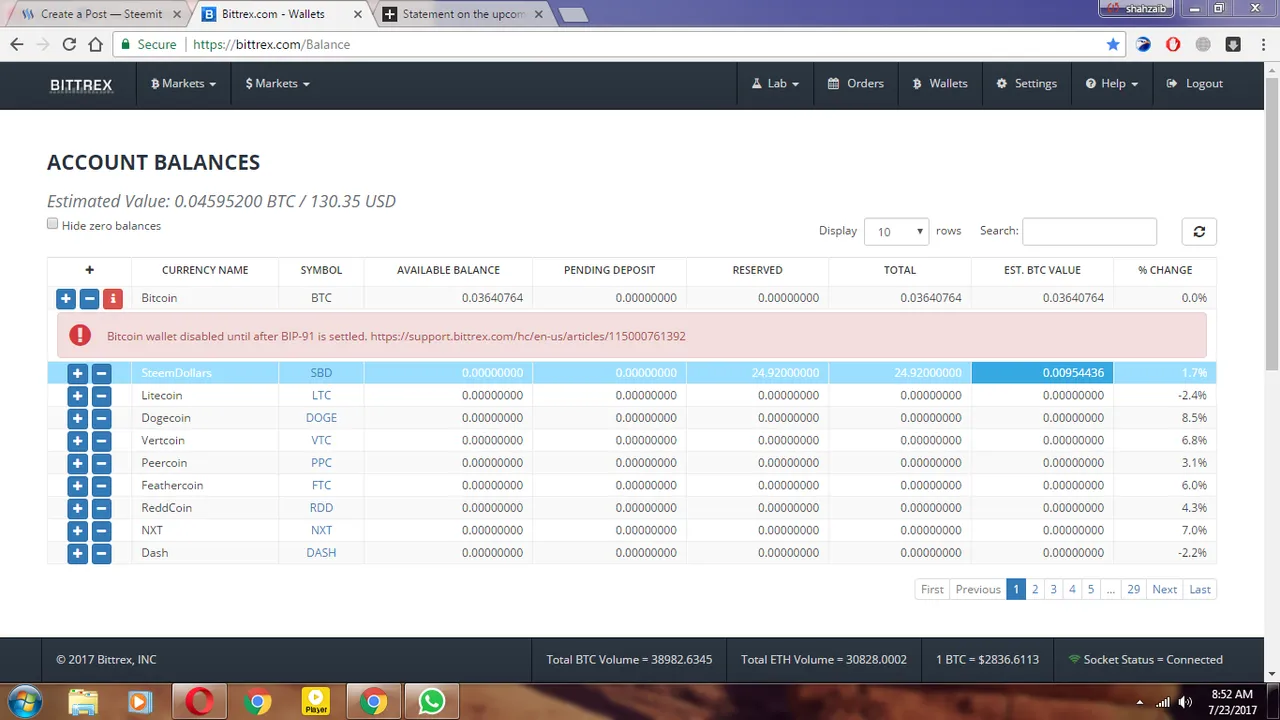Click Peercoin deposit plus icon

tap(77, 463)
